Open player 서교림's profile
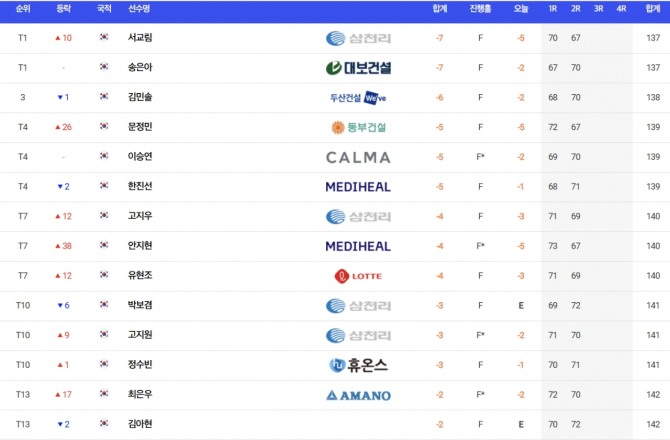The height and width of the screenshot is (440, 670). click(140, 38)
